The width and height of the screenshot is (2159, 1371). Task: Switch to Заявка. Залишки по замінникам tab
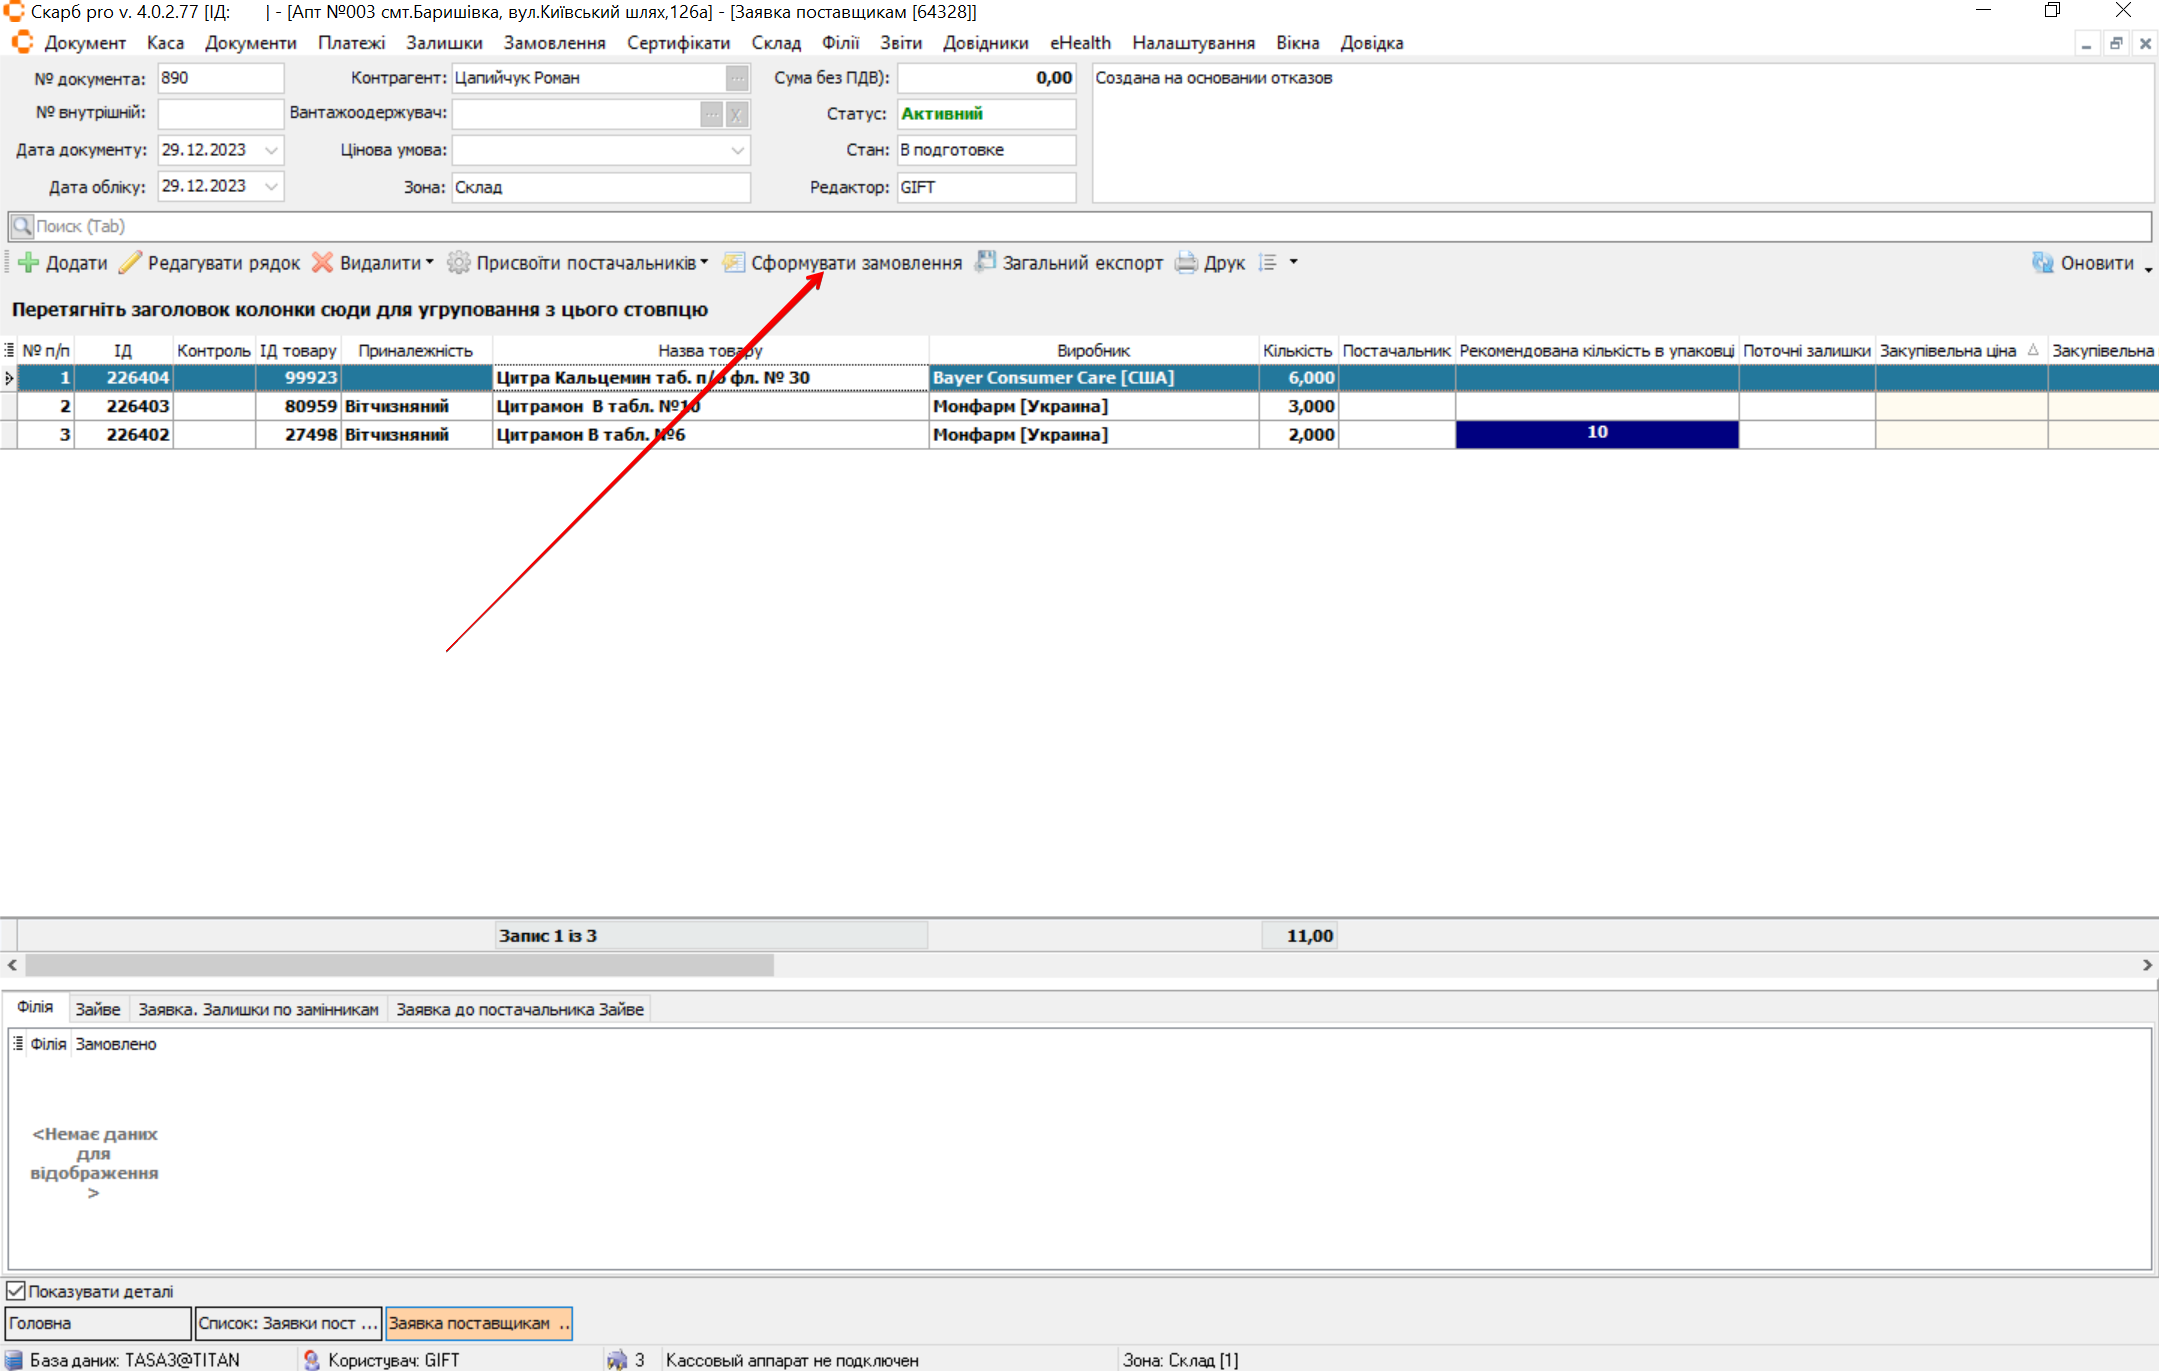[x=258, y=1009]
